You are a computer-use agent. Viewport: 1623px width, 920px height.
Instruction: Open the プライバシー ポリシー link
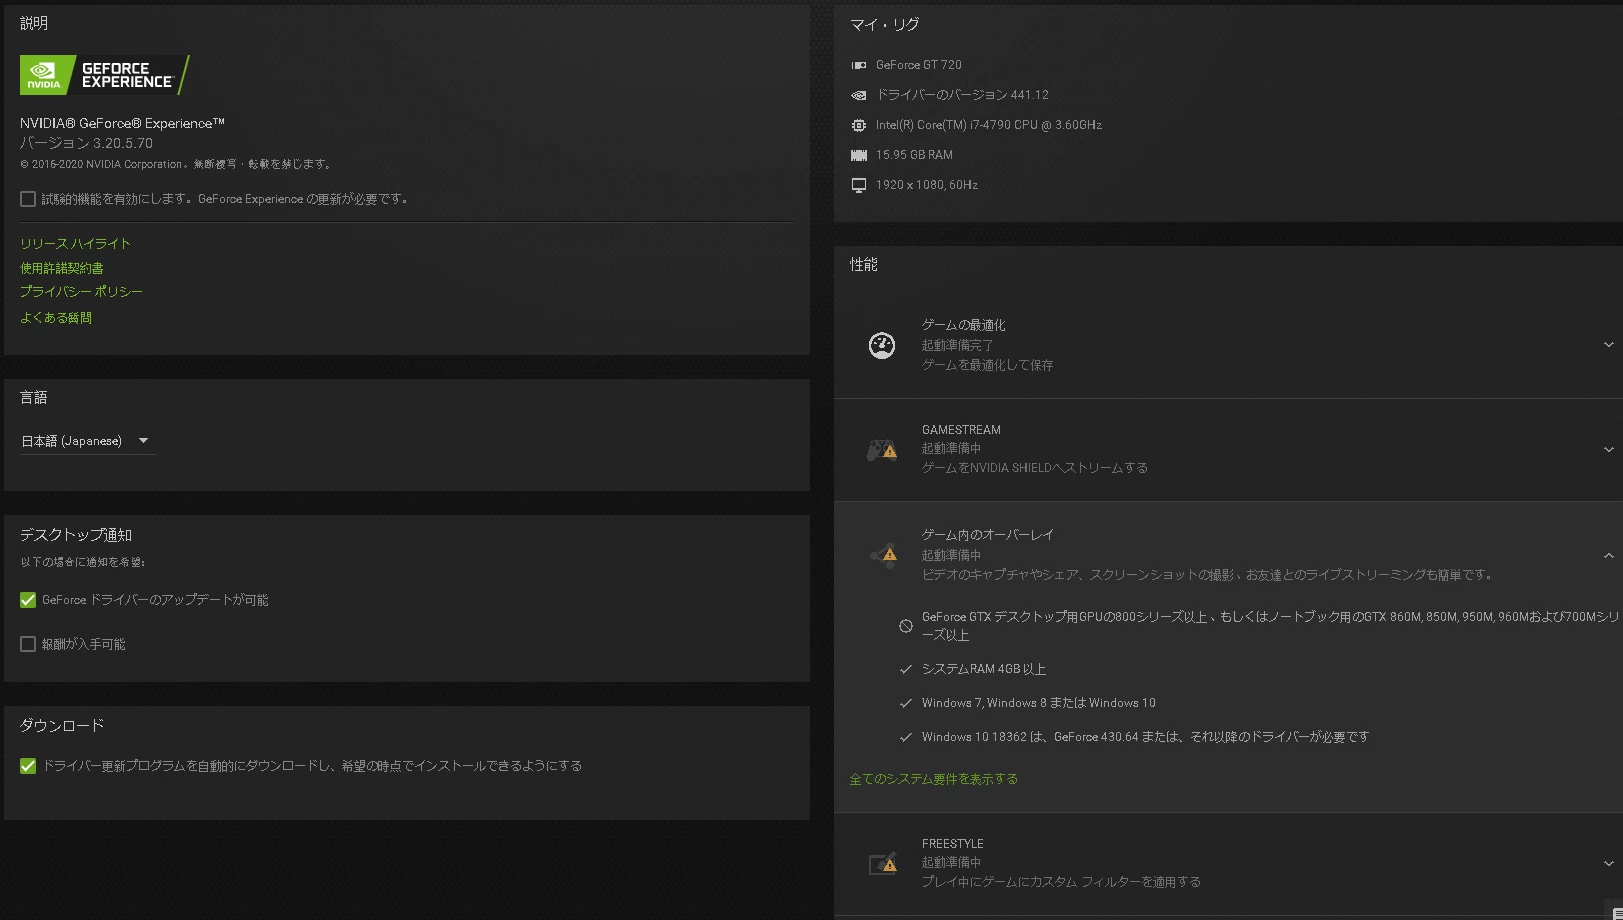[x=81, y=291]
